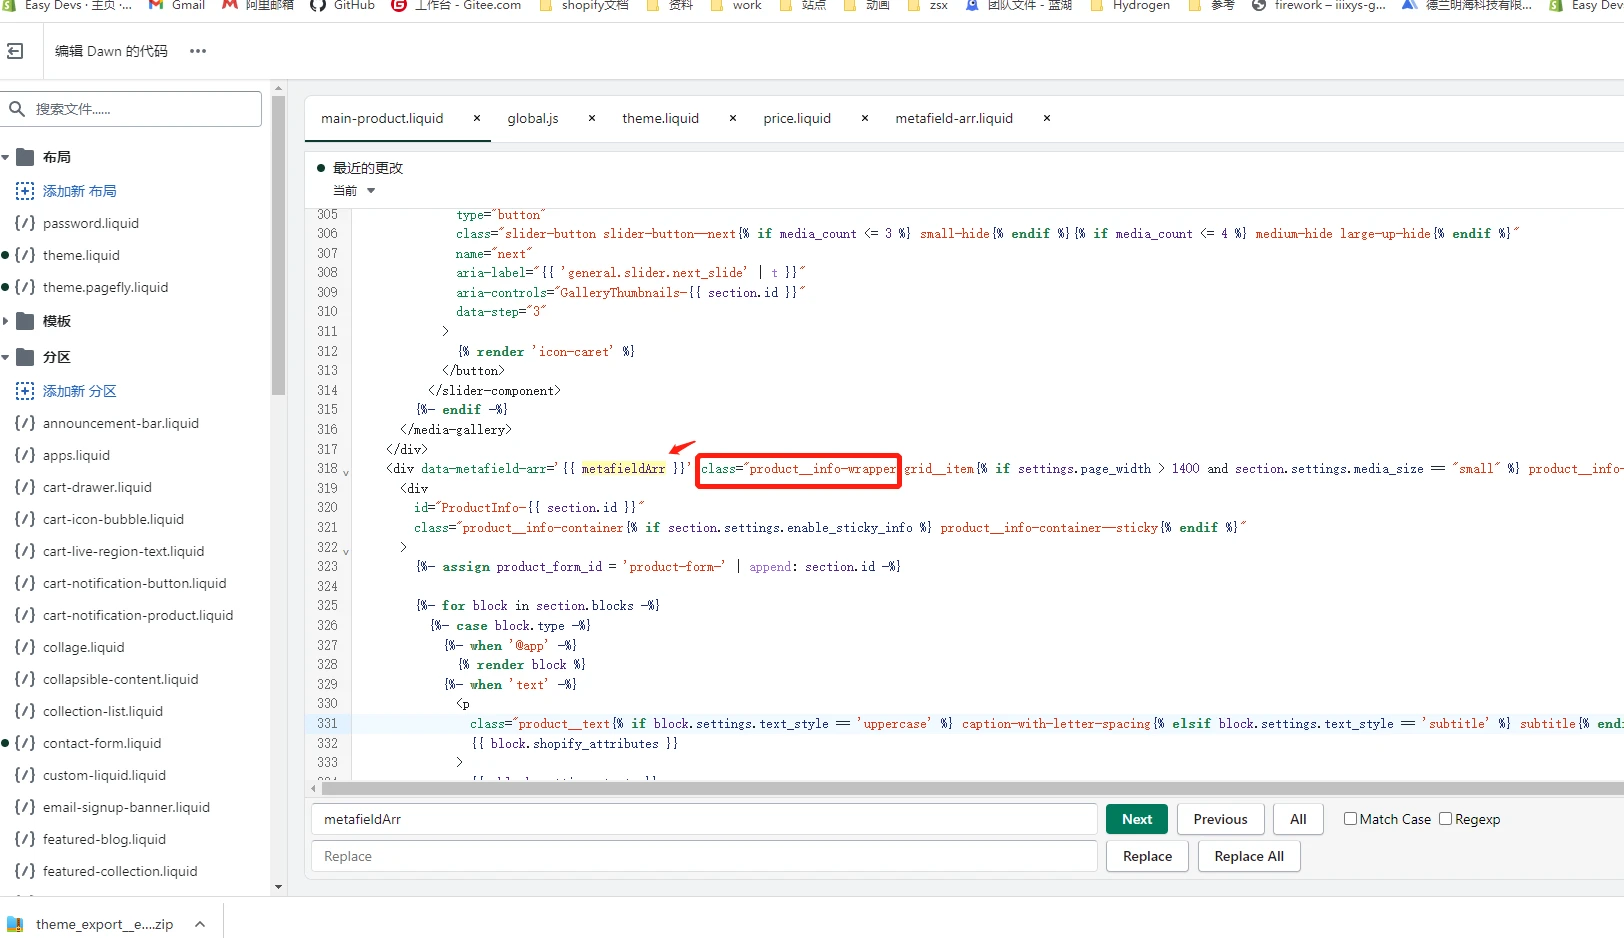Click the 分区 folder icon
This screenshot has height=938, width=1624.
click(x=25, y=357)
